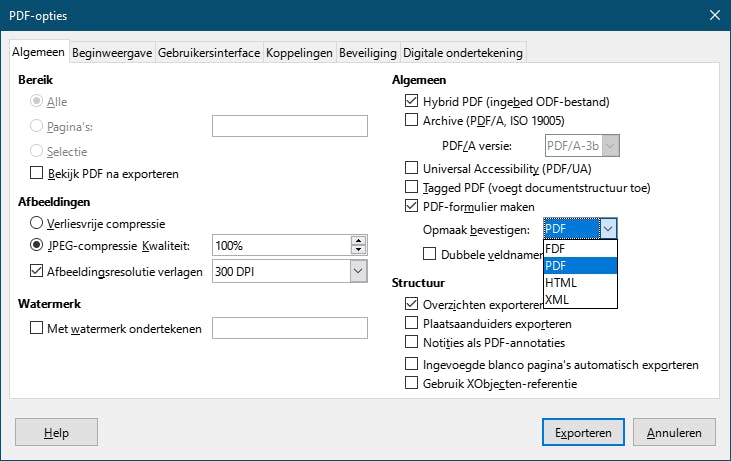The image size is (731, 461).
Task: Uncheck Hybrid PDF option
Action: [412, 101]
